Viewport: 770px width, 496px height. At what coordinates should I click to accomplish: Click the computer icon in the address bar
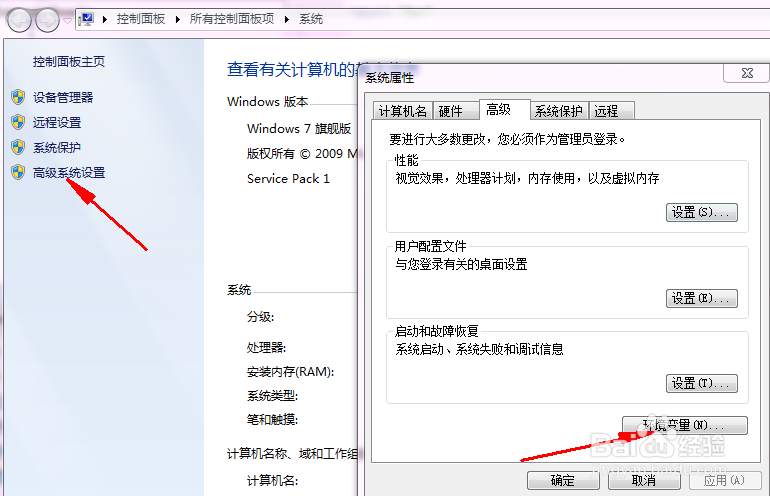pos(86,19)
